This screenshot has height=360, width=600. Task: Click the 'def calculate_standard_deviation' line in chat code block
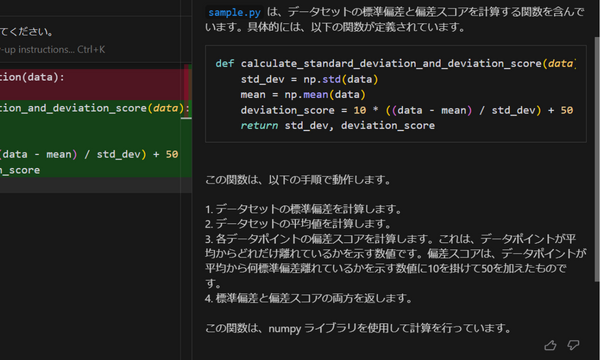pyautogui.click(x=395, y=64)
